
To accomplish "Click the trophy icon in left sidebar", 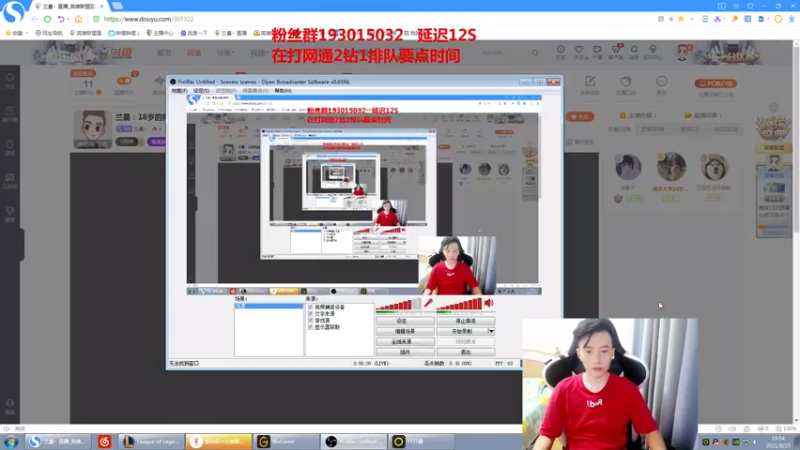I will click(x=10, y=213).
